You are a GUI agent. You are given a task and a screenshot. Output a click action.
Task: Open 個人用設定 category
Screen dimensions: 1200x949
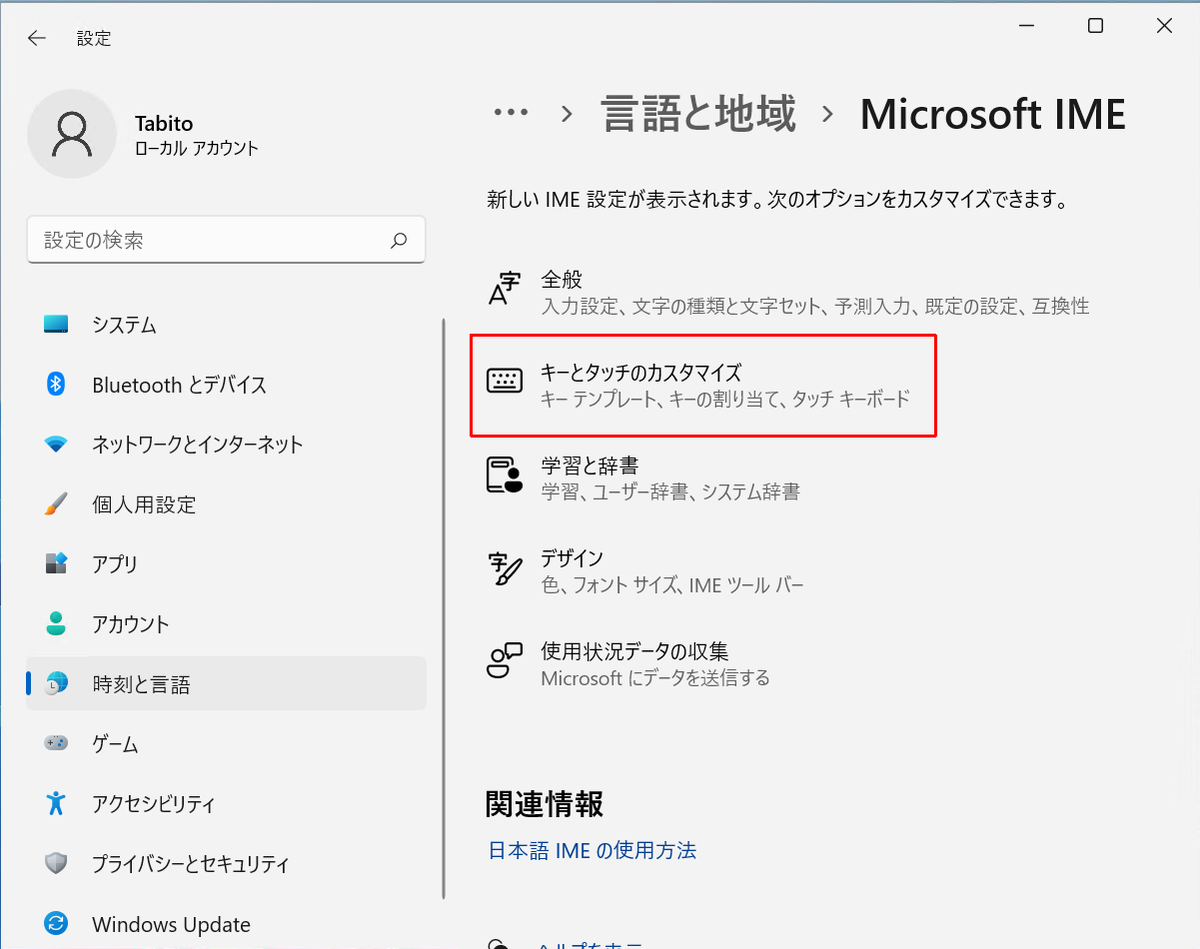[x=226, y=504]
